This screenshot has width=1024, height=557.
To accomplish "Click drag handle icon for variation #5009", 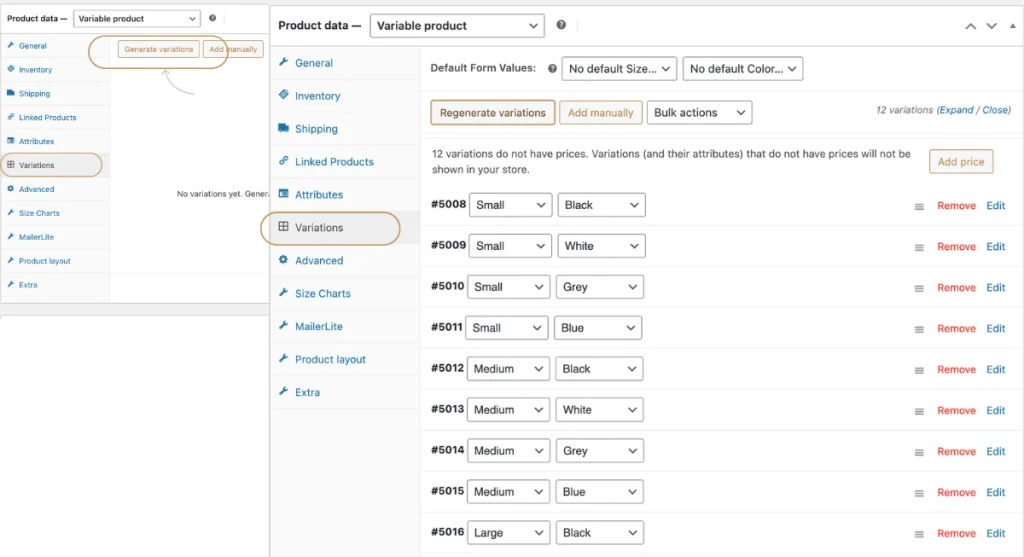I will 919,247.
